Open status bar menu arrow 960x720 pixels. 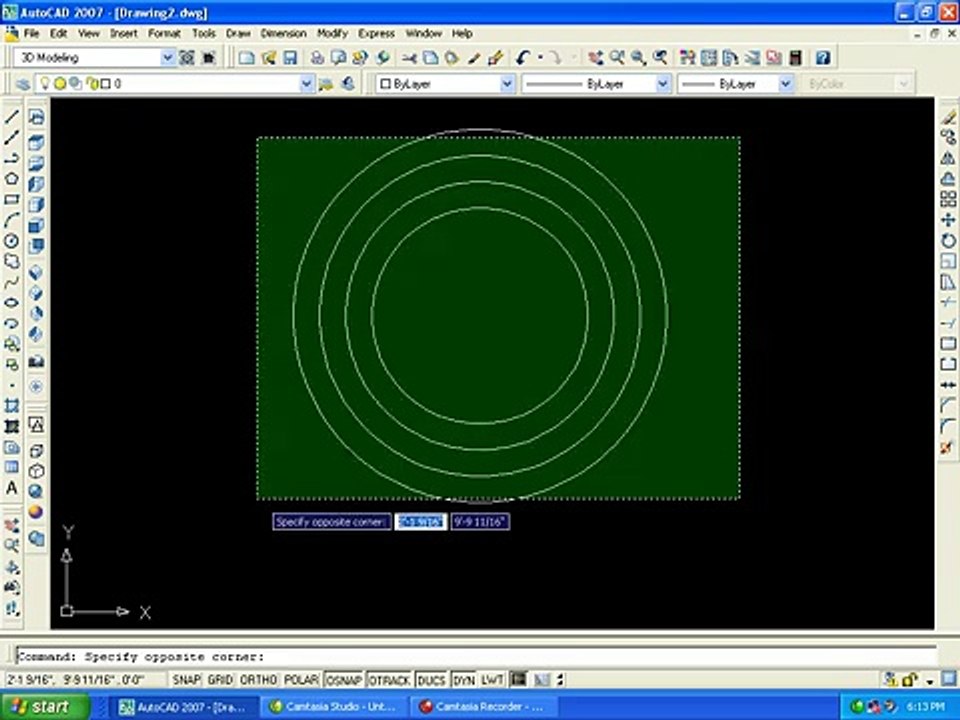click(931, 681)
